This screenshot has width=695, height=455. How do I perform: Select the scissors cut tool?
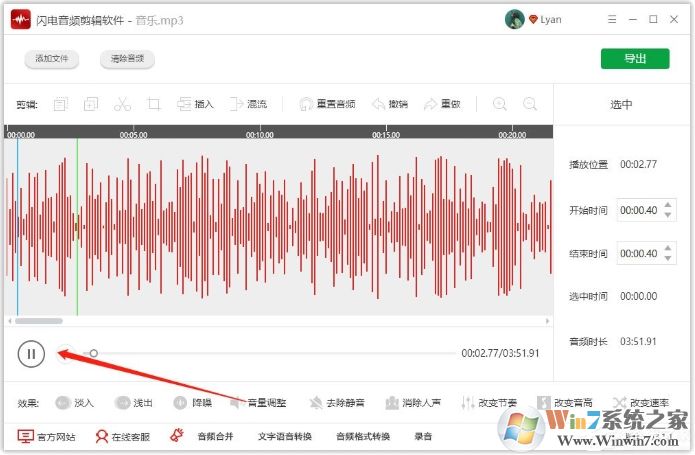[122, 105]
